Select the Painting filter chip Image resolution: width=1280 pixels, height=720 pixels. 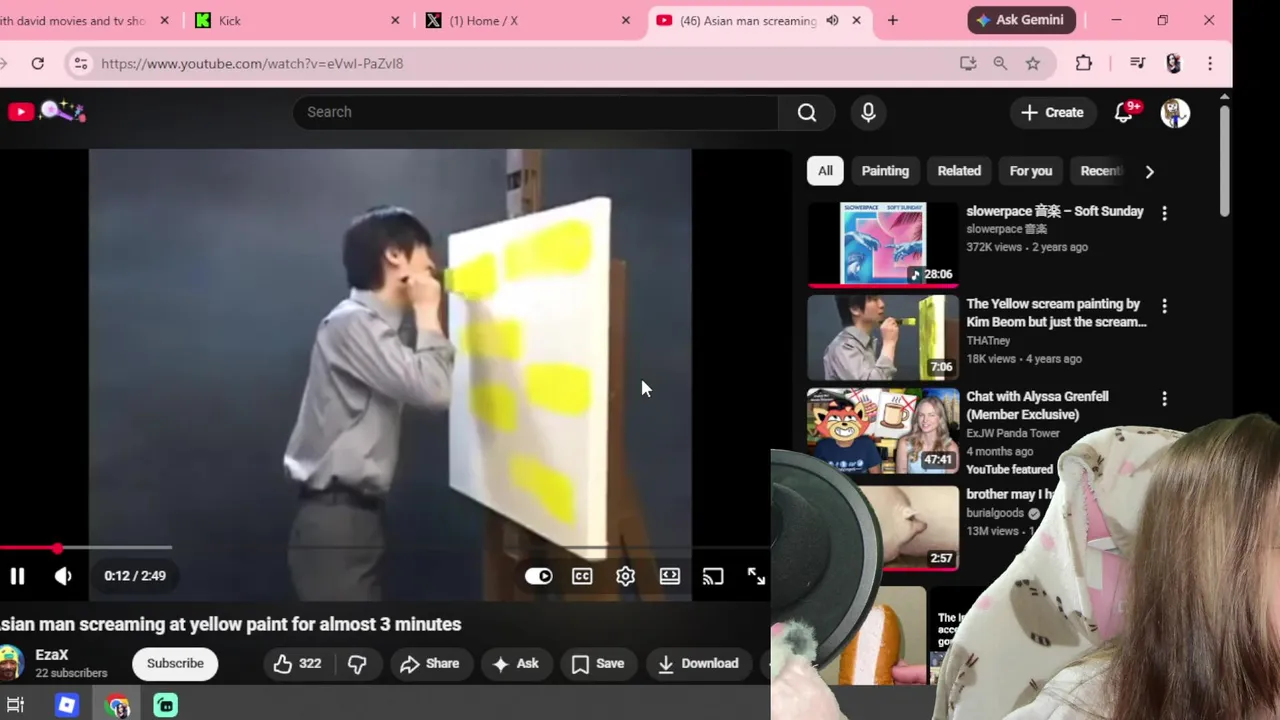[x=885, y=171]
